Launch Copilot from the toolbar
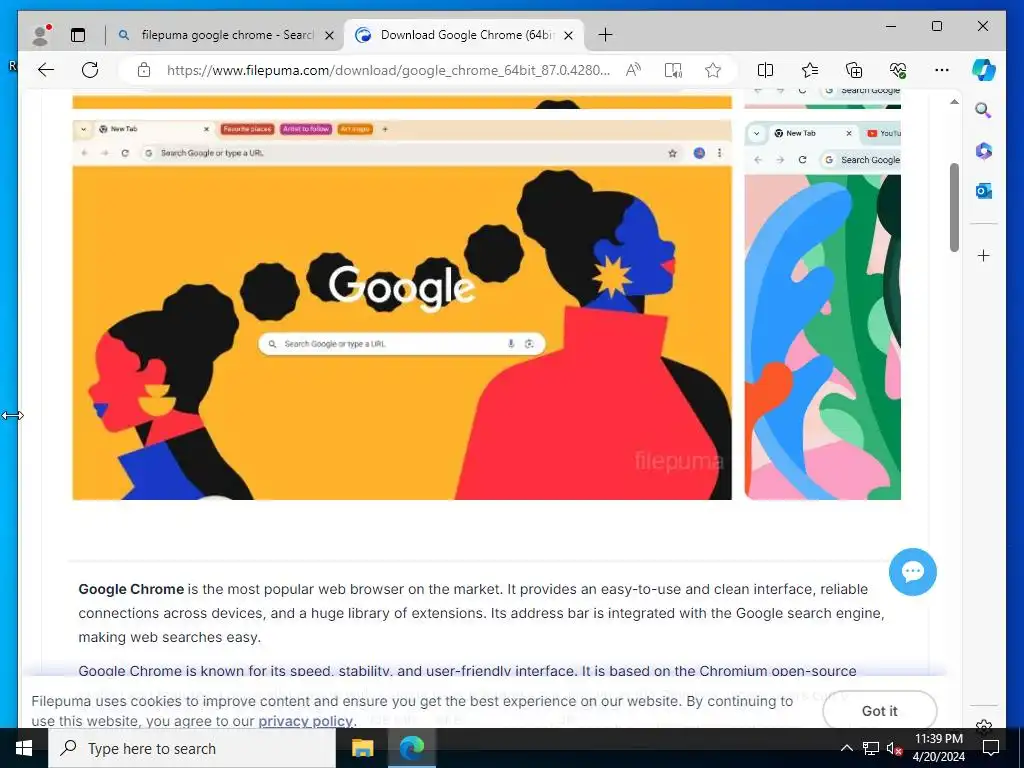 [x=984, y=70]
